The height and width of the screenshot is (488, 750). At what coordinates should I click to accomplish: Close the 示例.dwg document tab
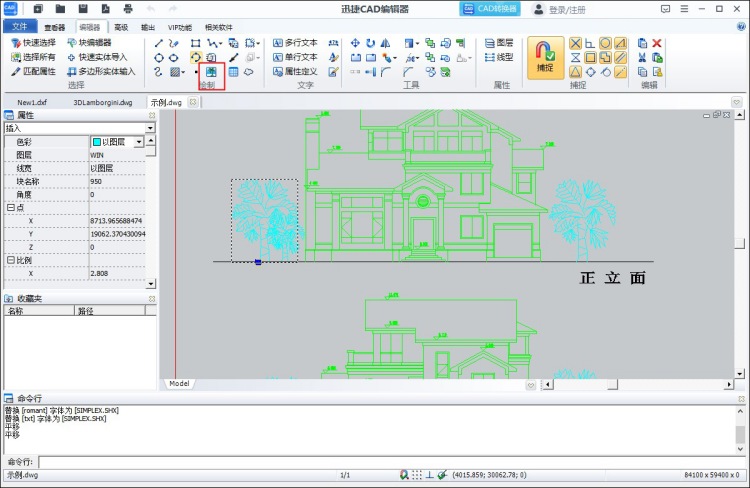point(193,102)
